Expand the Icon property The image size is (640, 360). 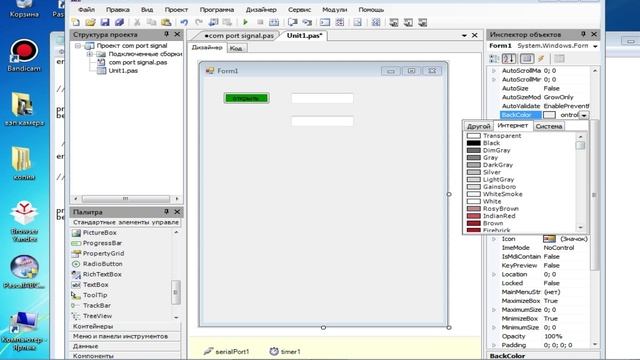(x=494, y=239)
